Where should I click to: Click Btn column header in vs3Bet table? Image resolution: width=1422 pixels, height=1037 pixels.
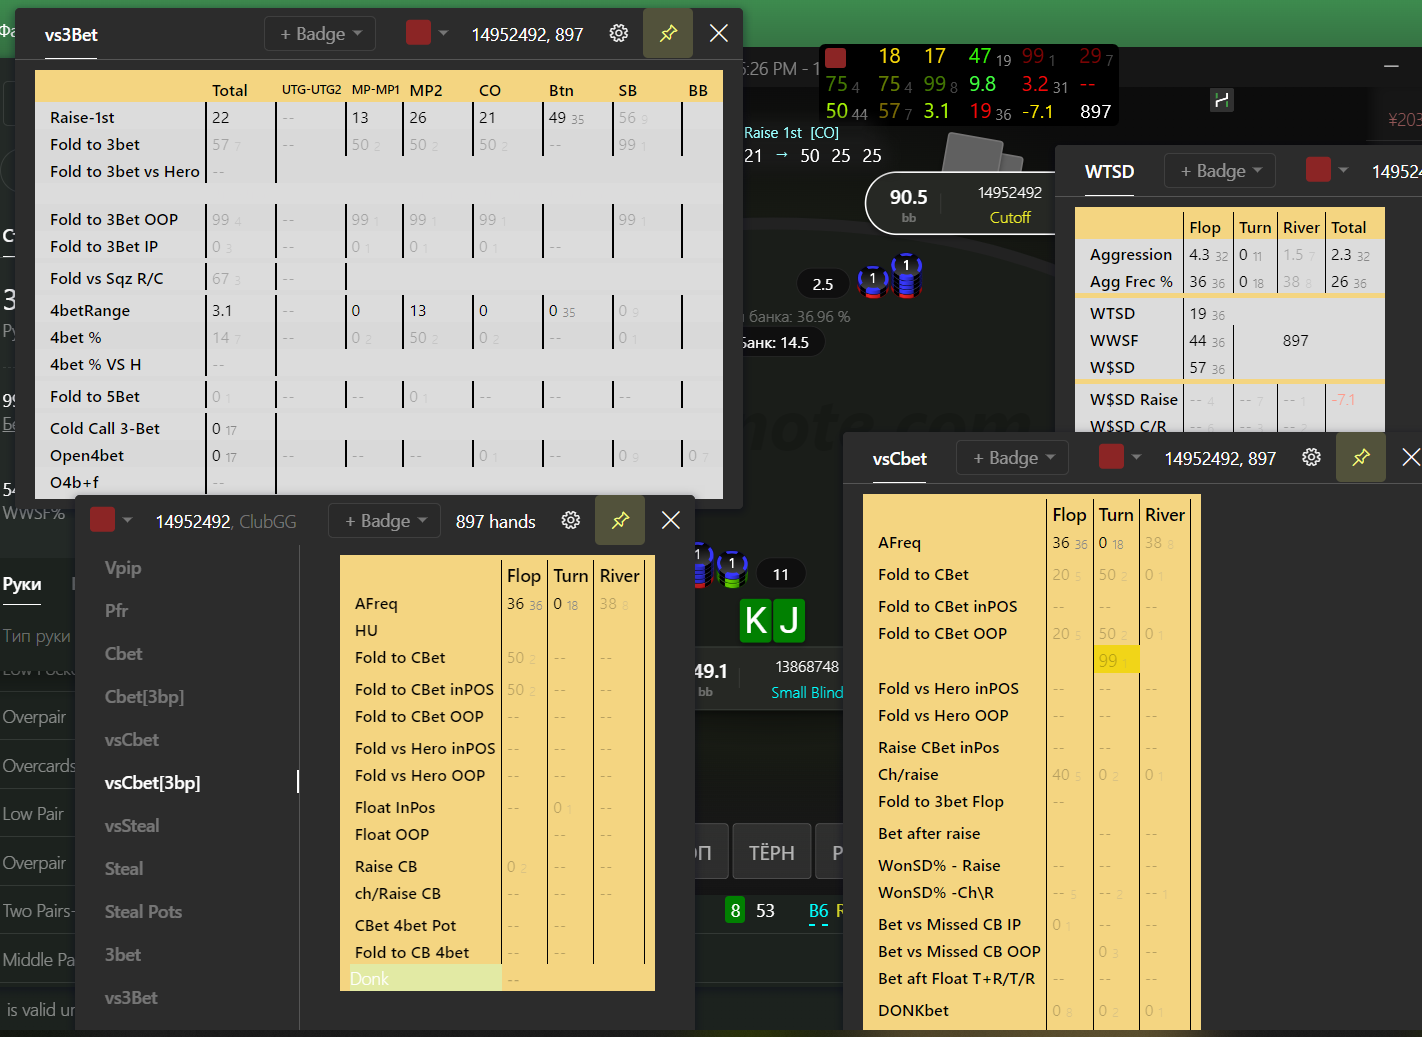tap(561, 90)
